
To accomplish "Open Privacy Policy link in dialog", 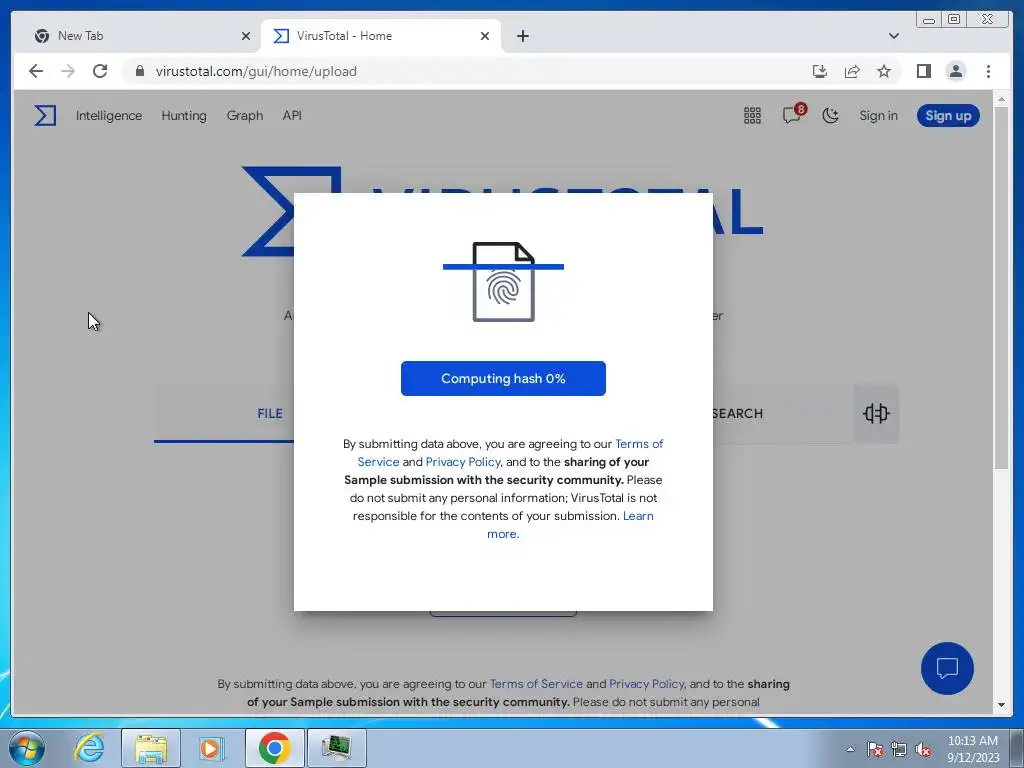I will (464, 462).
